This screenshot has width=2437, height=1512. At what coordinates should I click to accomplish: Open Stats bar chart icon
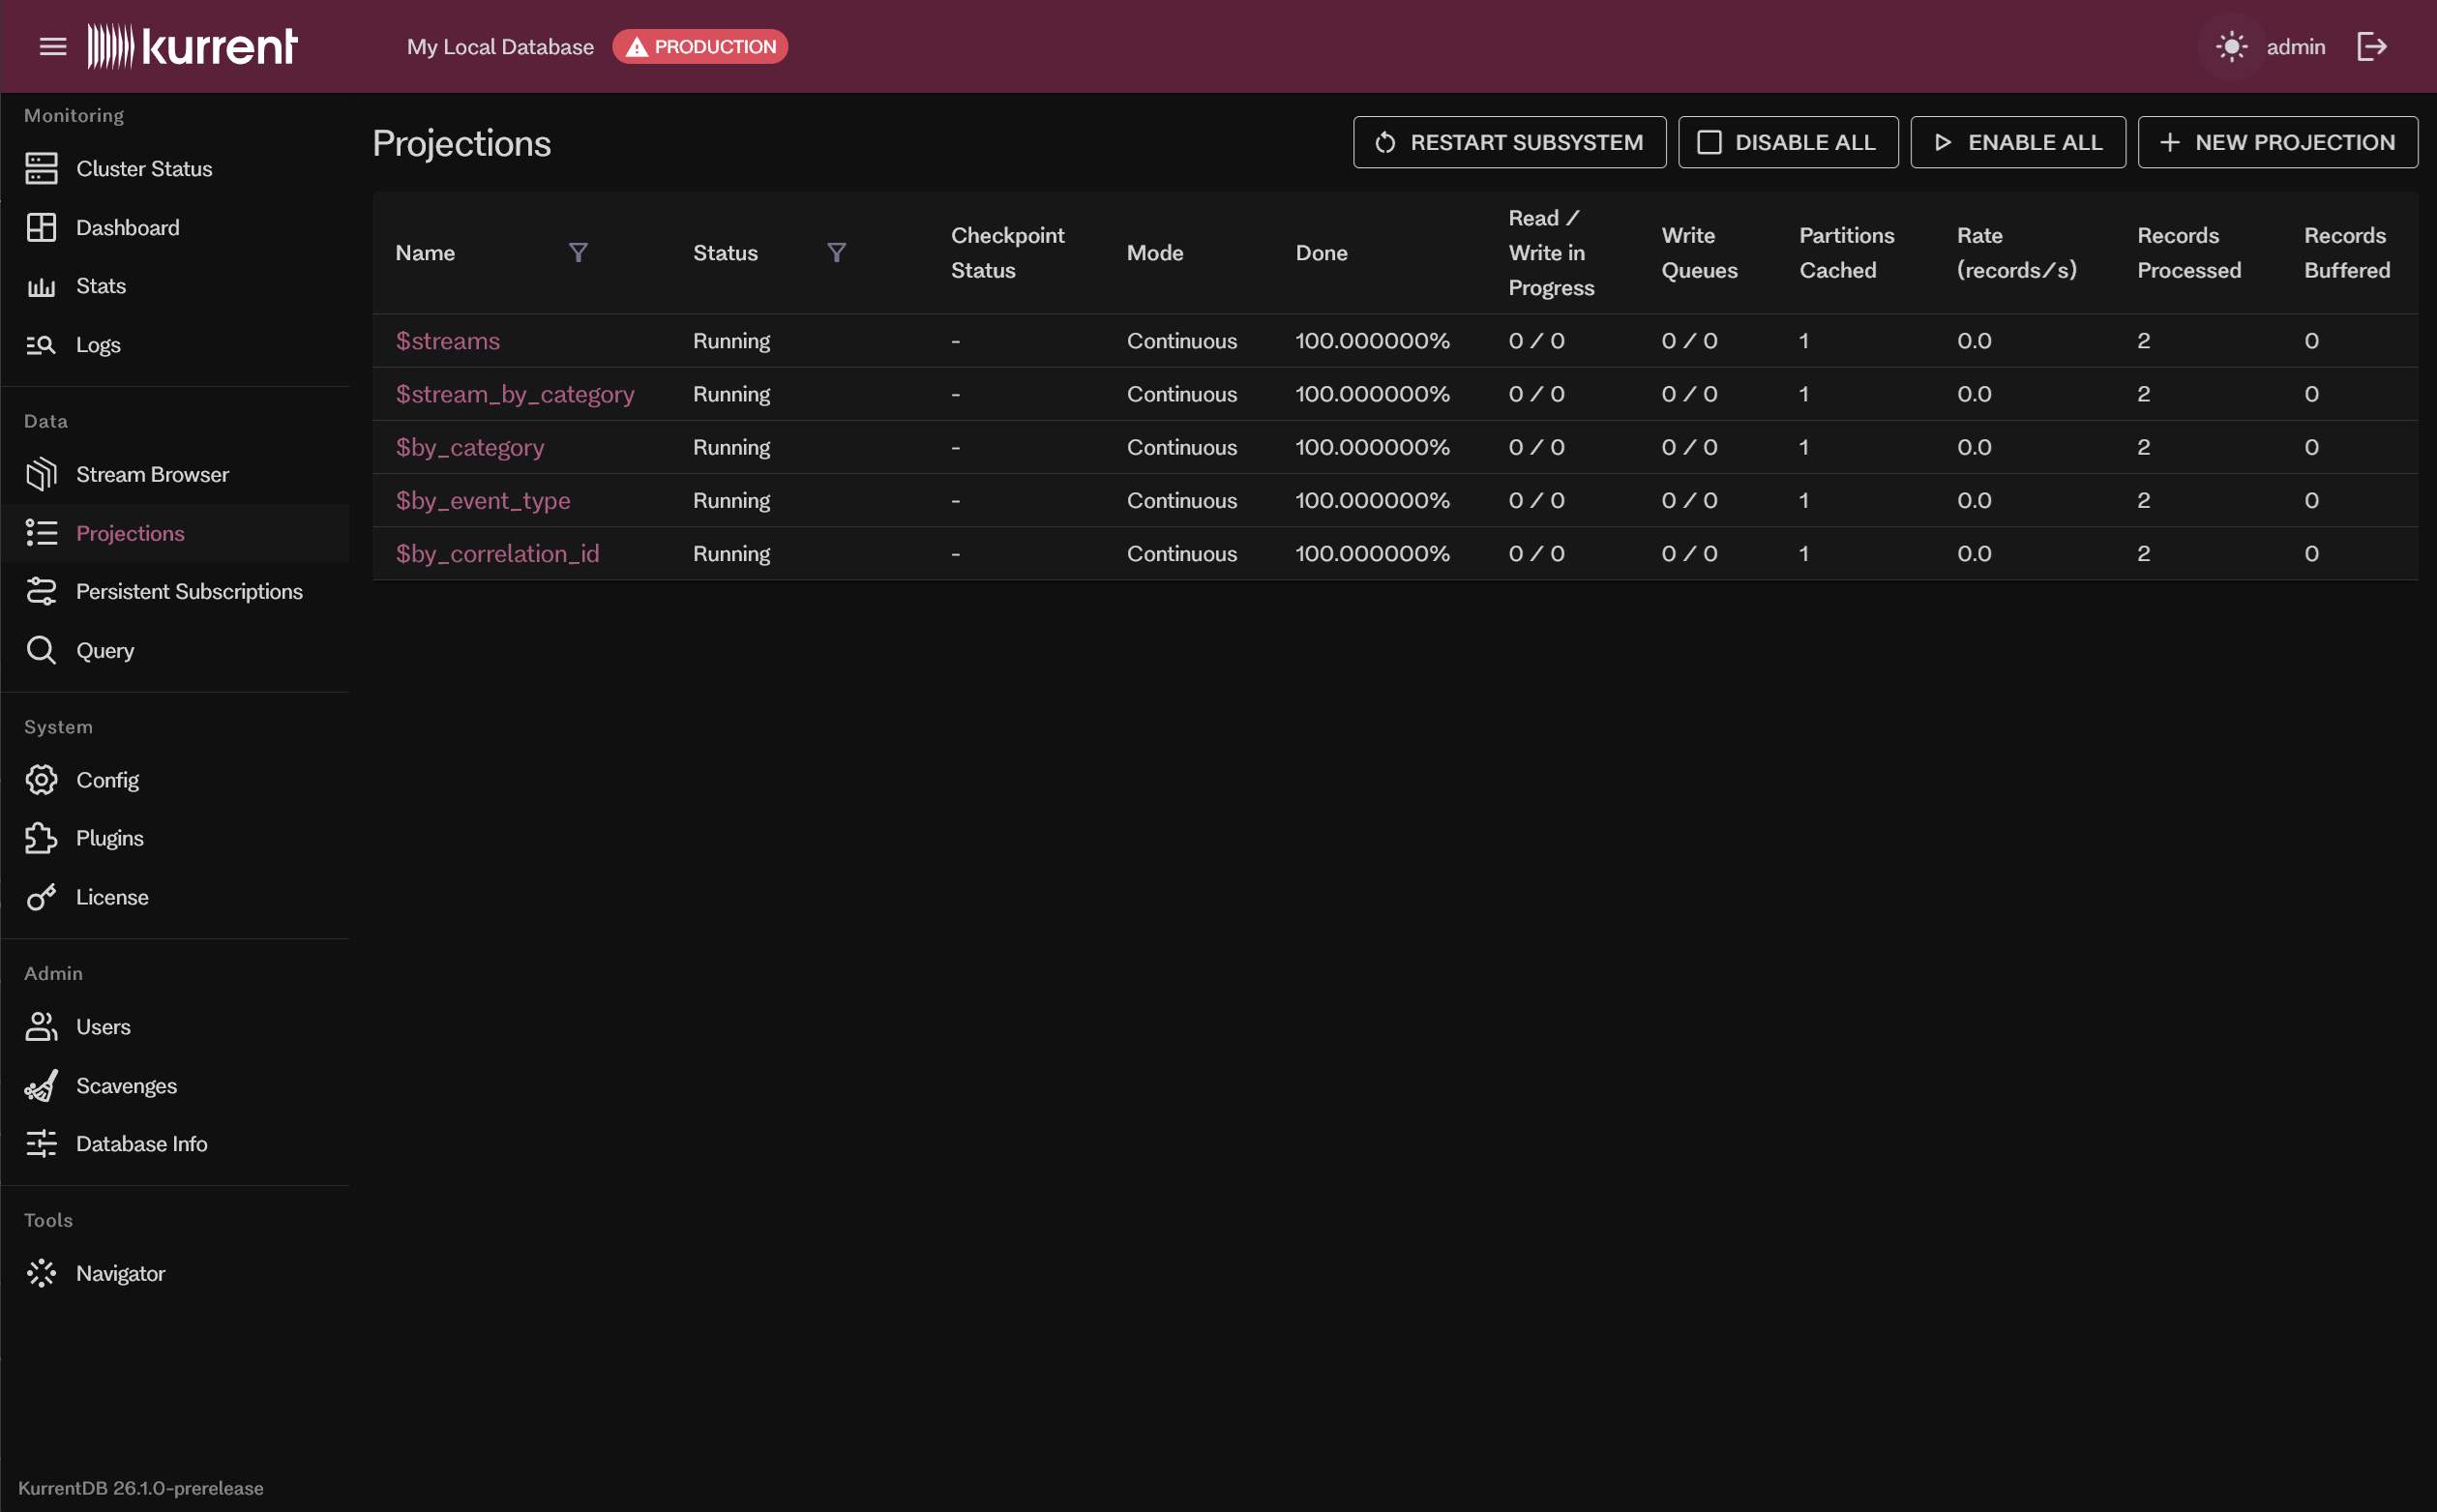point(41,287)
